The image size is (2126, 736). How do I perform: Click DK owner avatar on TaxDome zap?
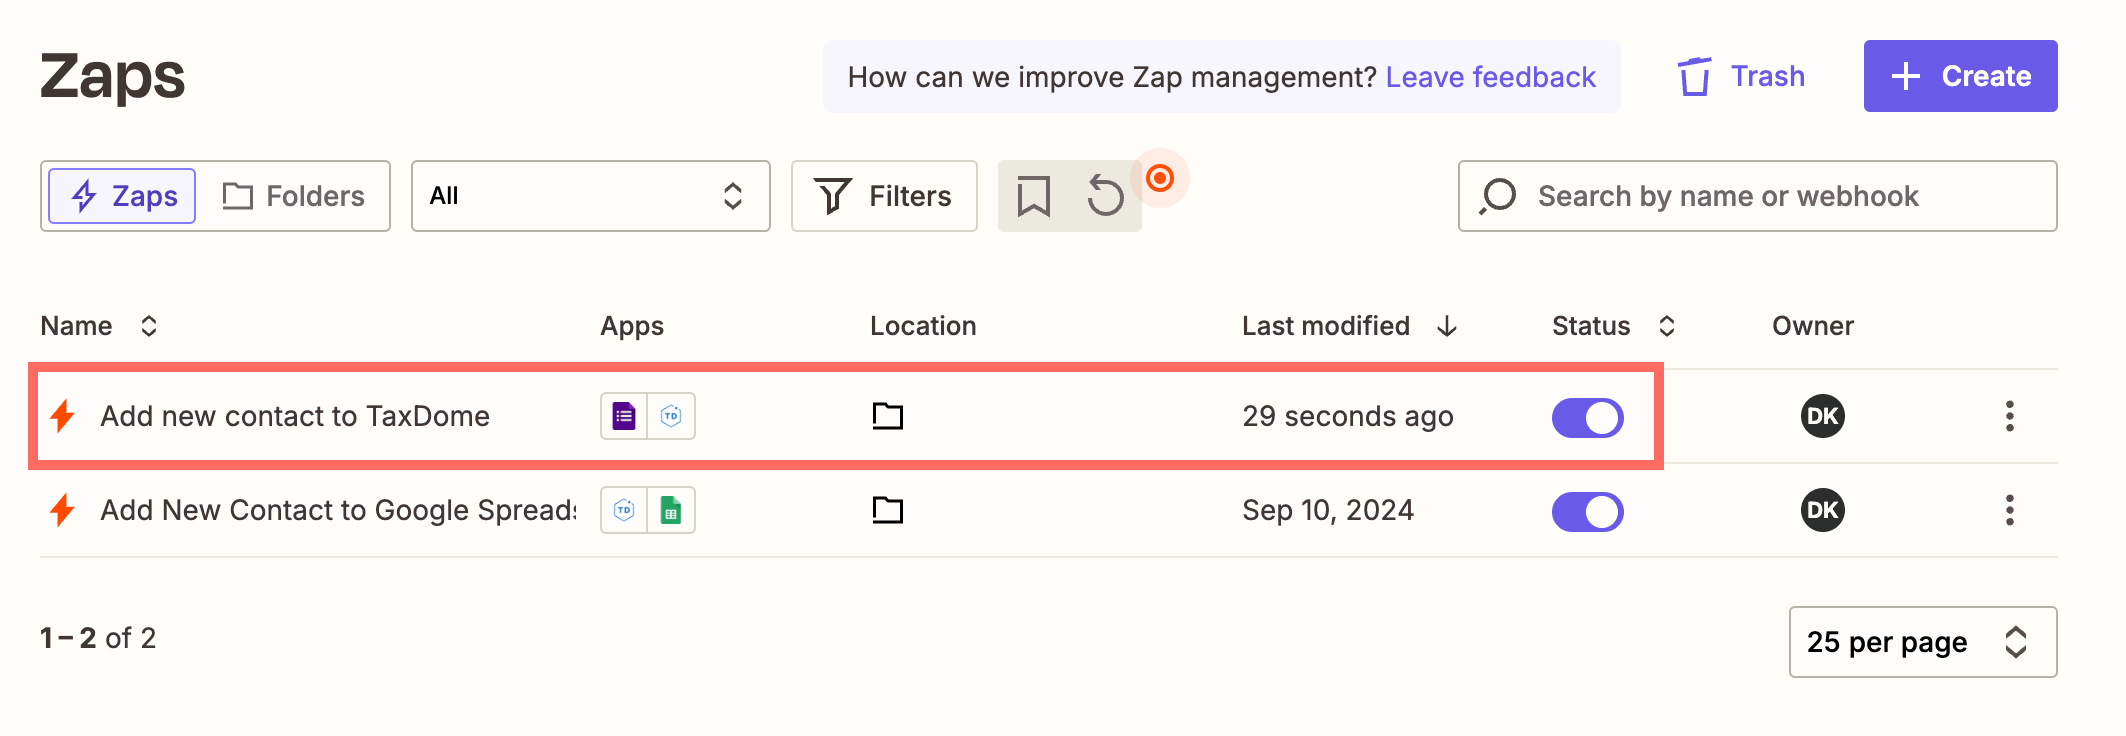[x=1822, y=416]
